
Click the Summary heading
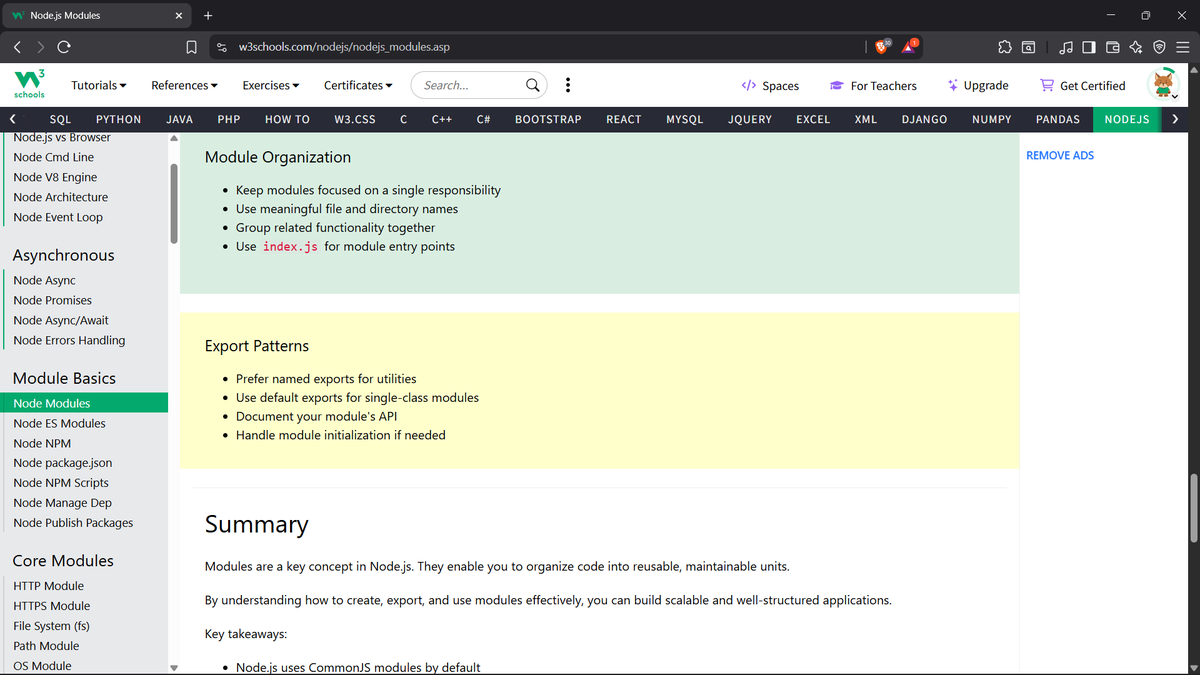click(257, 524)
